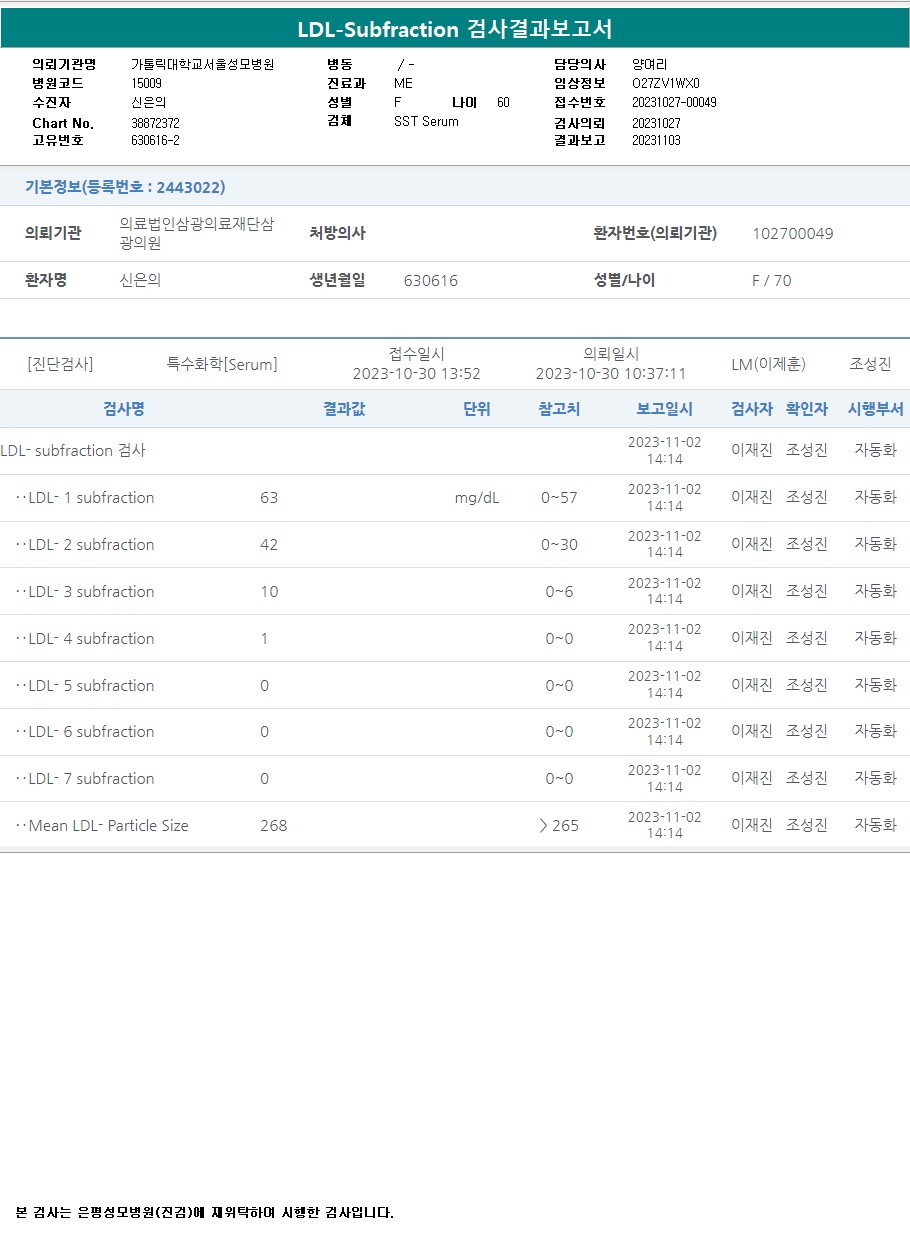Click the patient number 102700049
The image size is (910, 1241).
pyautogui.click(x=792, y=234)
